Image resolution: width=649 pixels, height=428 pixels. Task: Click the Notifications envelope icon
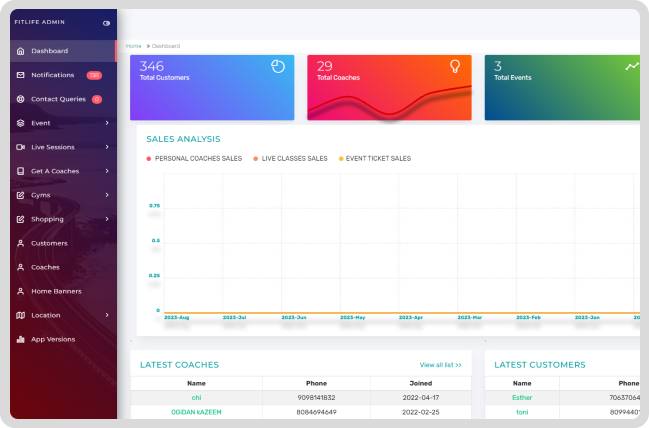pos(20,75)
